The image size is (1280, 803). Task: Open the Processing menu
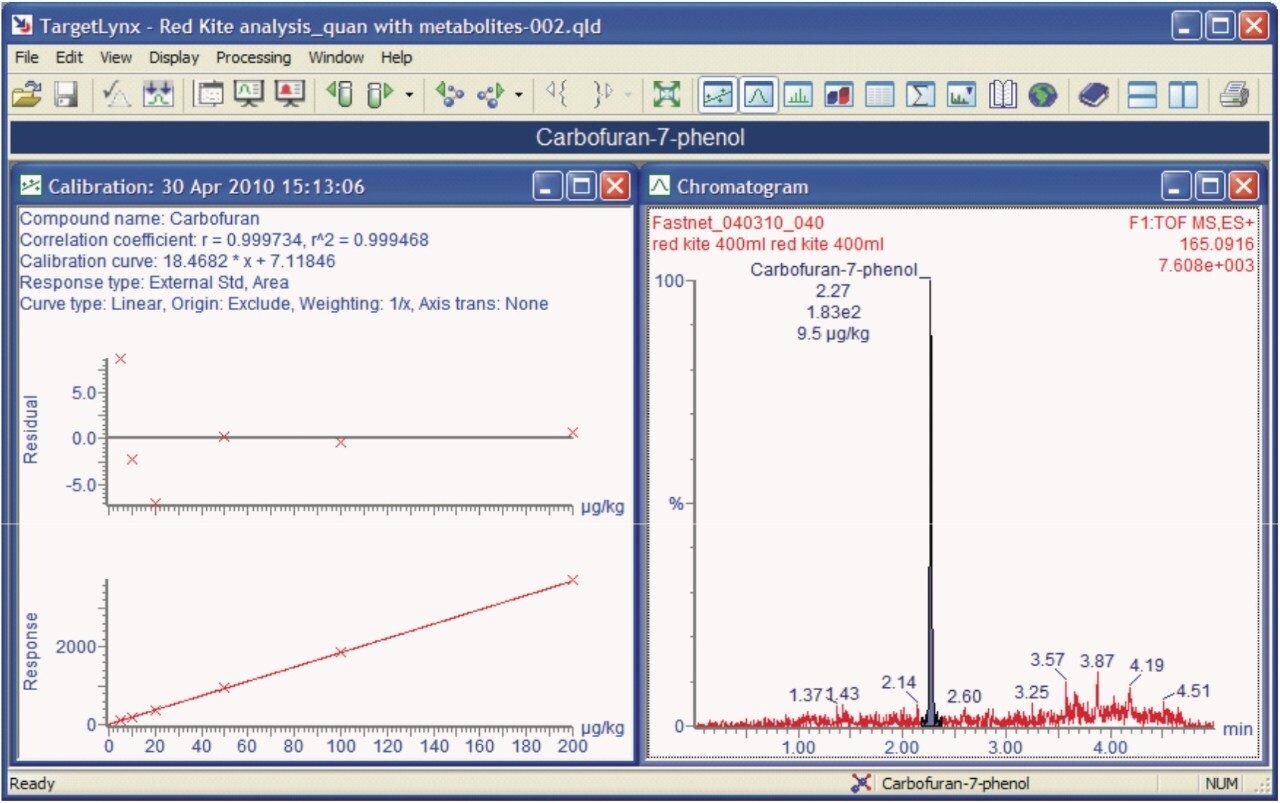tap(253, 57)
